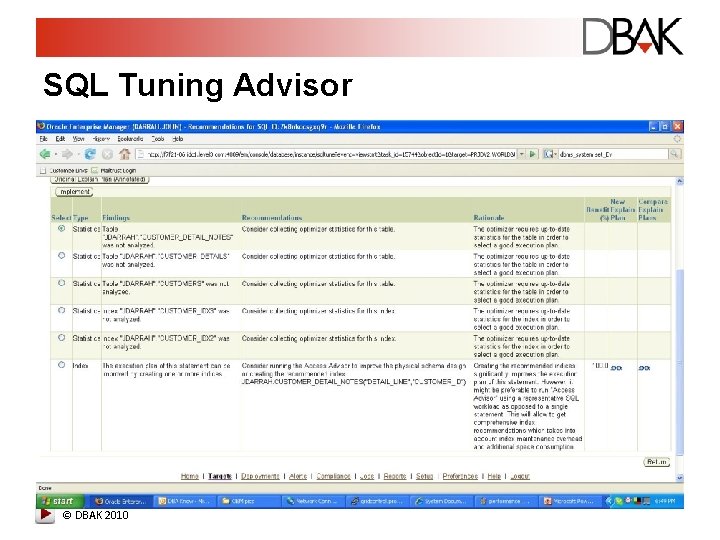Follow the footer Help link

pyautogui.click(x=494, y=476)
